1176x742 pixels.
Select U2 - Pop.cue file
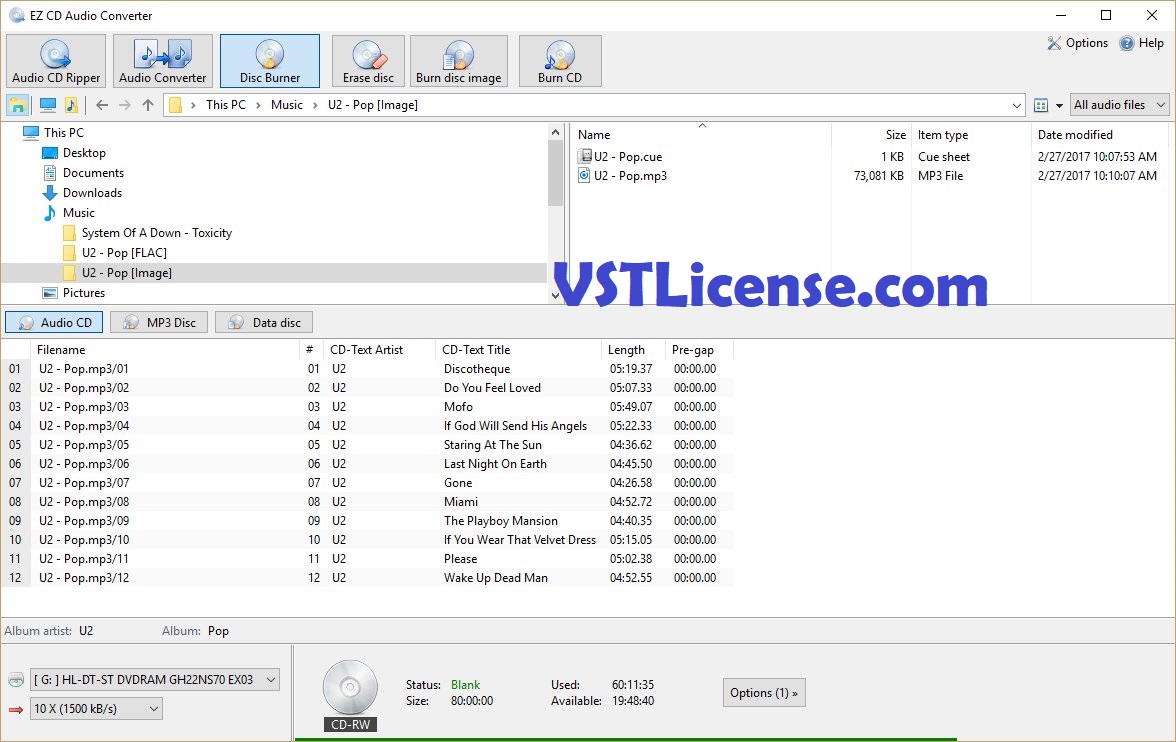point(628,157)
